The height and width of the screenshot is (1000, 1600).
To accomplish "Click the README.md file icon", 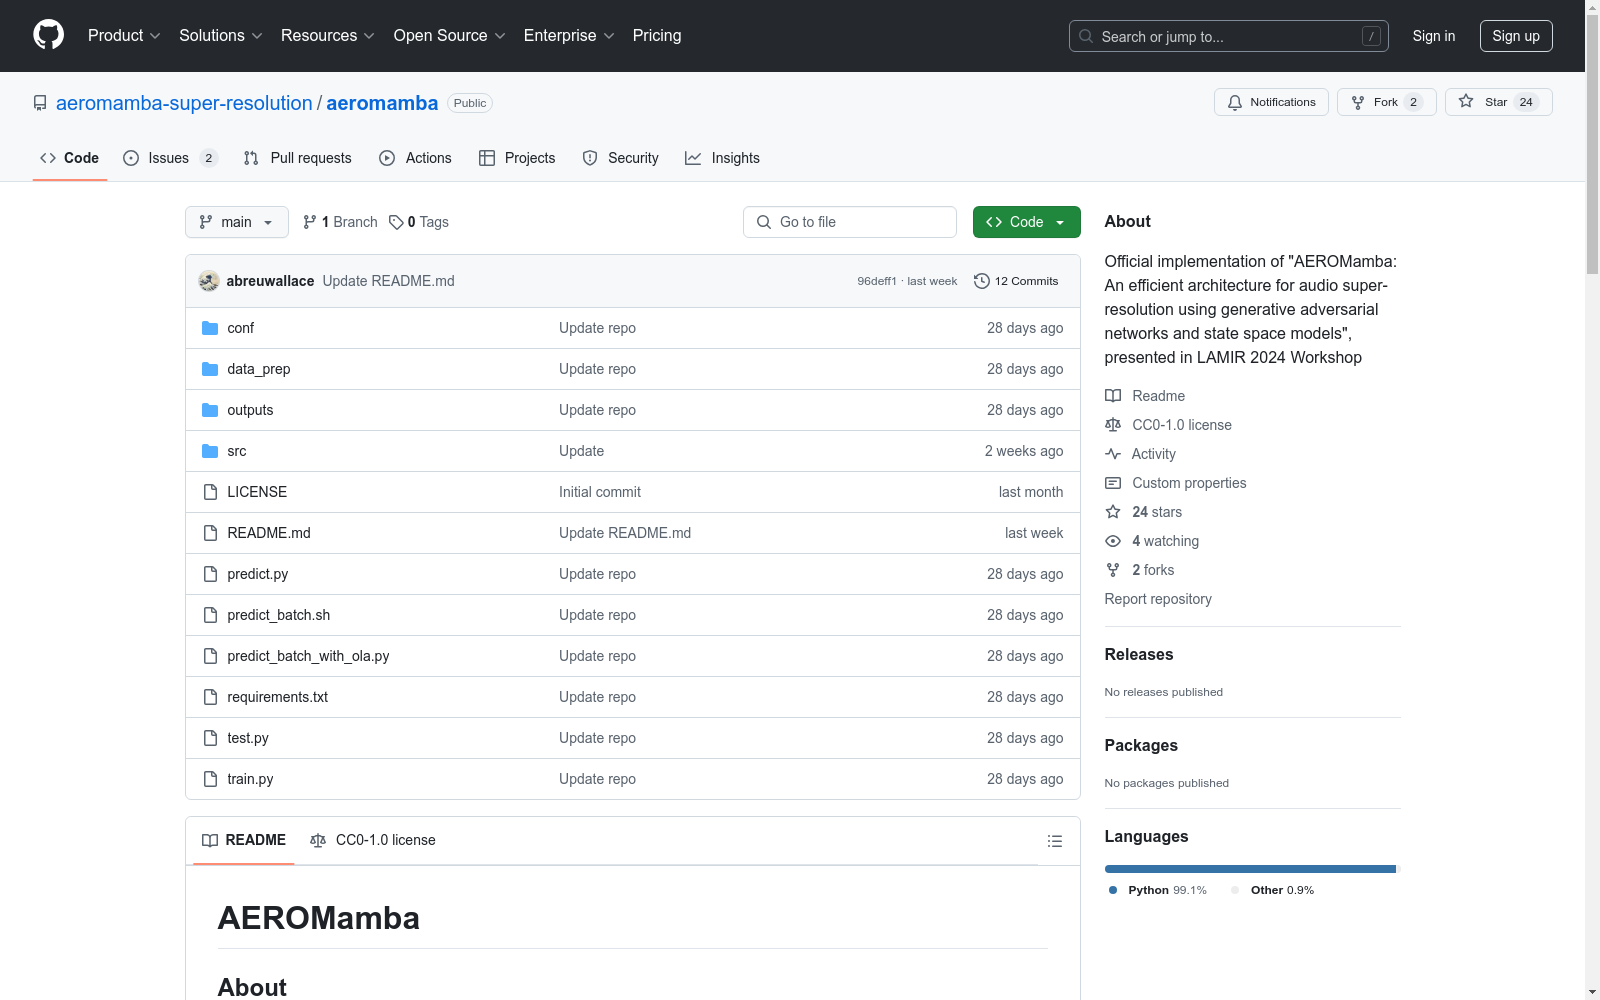I will (210, 533).
